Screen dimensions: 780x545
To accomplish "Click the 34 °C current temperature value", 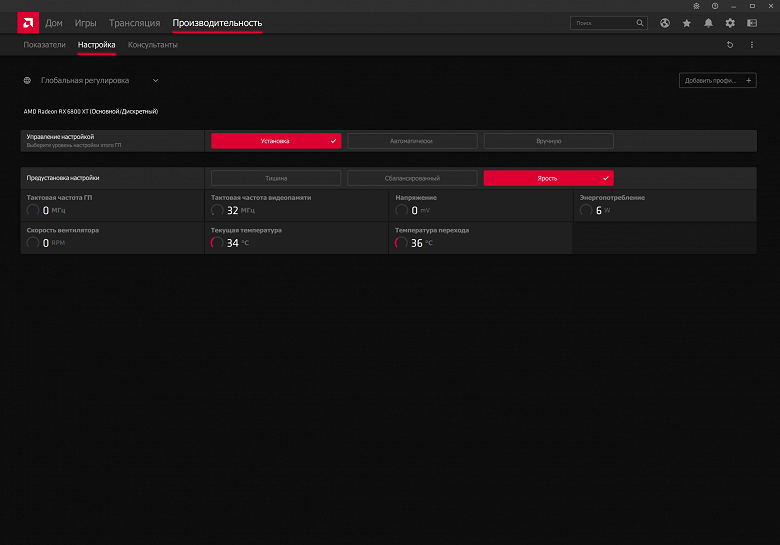I will click(x=238, y=243).
